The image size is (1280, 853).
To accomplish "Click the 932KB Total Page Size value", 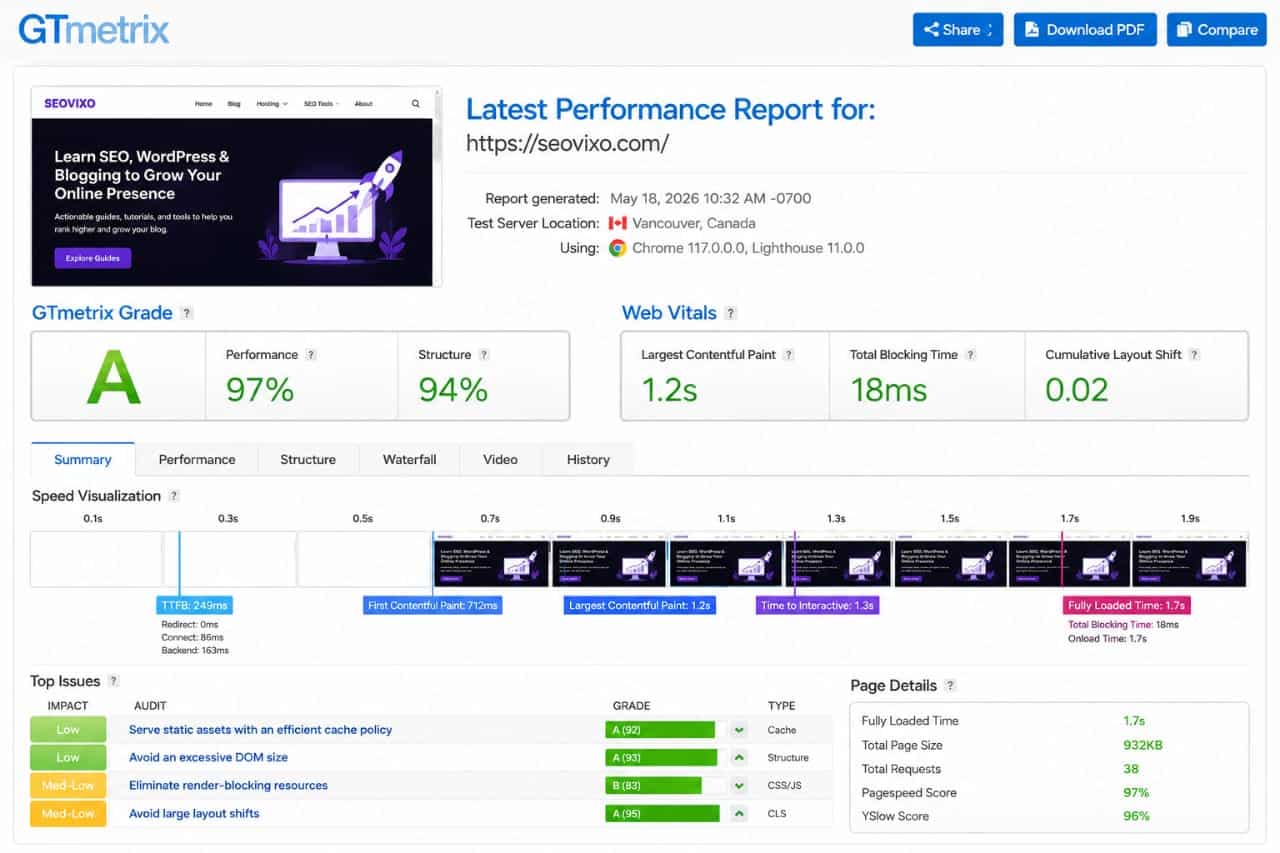I will coord(1143,745).
